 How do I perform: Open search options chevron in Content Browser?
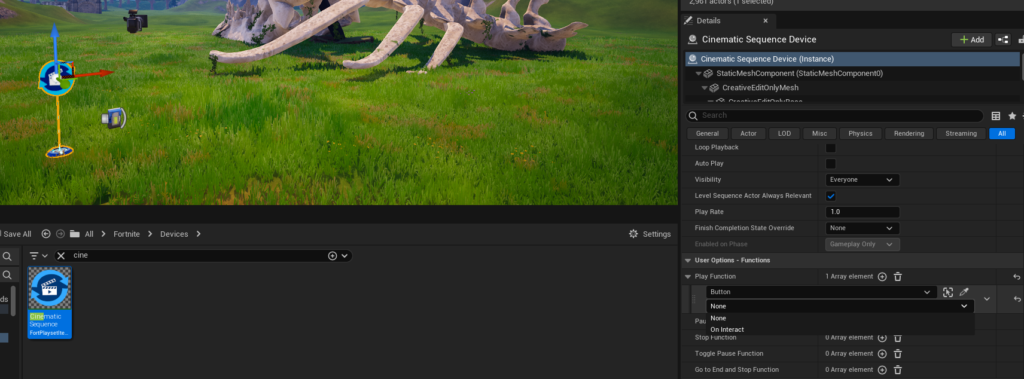pos(344,255)
